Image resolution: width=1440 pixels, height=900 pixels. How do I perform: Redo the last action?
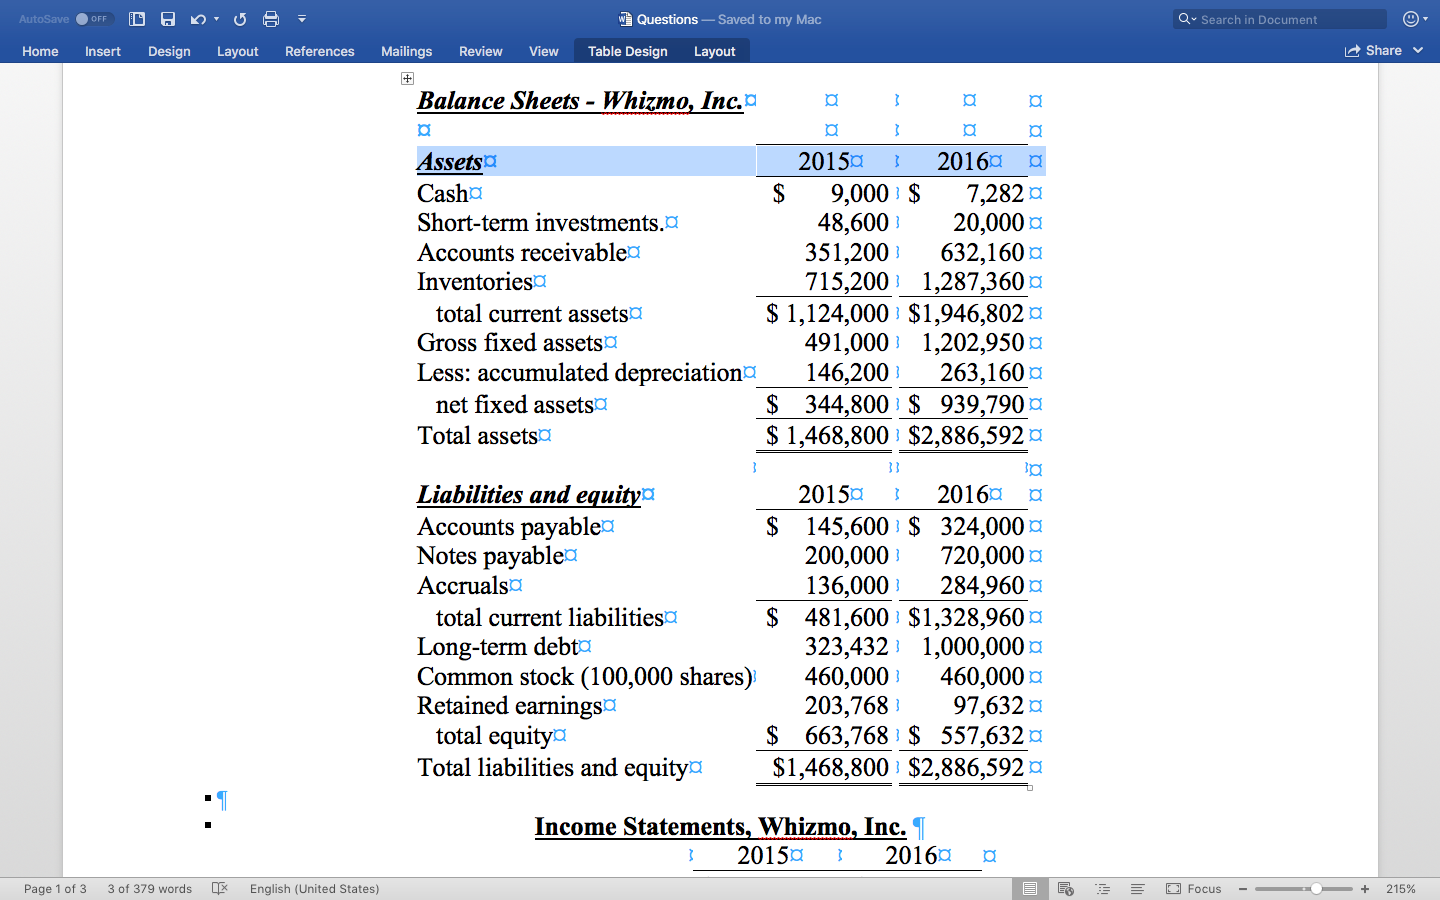[x=240, y=18]
